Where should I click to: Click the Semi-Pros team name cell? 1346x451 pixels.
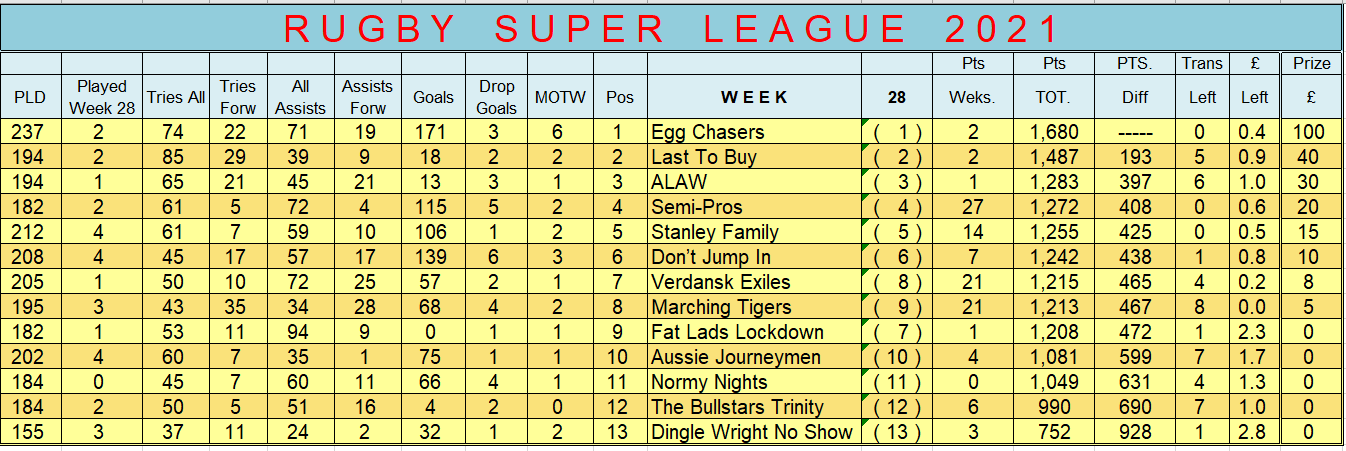[x=754, y=207]
